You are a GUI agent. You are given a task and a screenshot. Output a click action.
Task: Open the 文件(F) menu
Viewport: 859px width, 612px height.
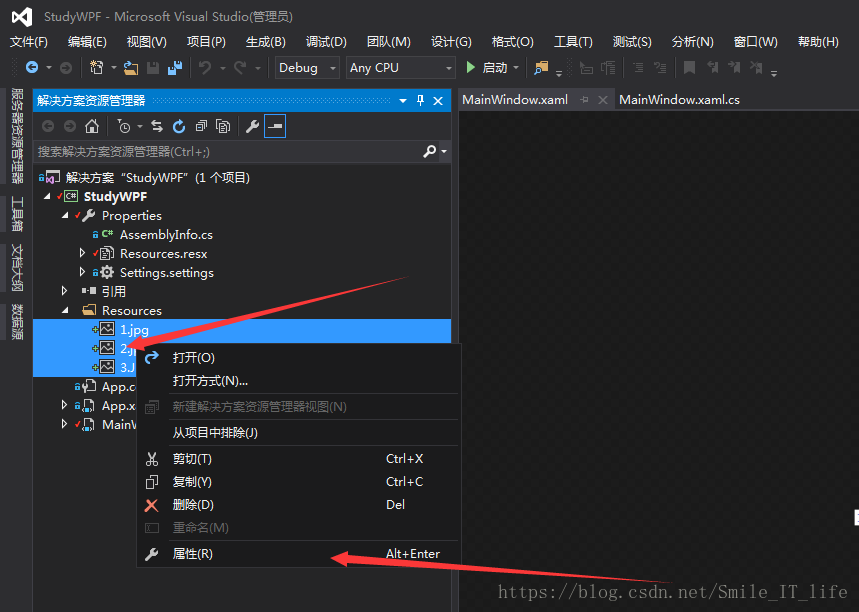pyautogui.click(x=29, y=42)
